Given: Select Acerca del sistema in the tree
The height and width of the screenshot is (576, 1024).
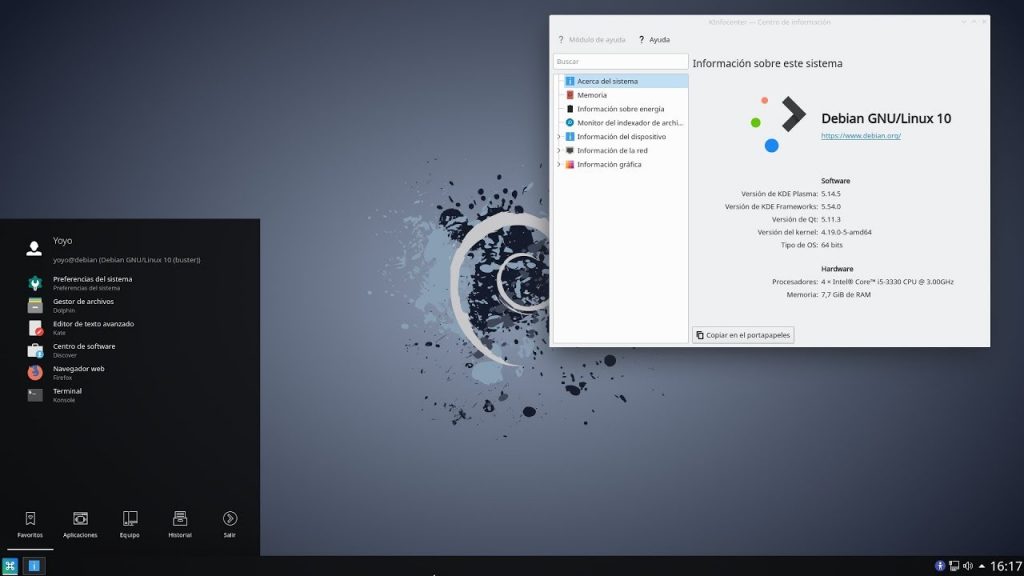Looking at the screenshot, I should (x=626, y=81).
